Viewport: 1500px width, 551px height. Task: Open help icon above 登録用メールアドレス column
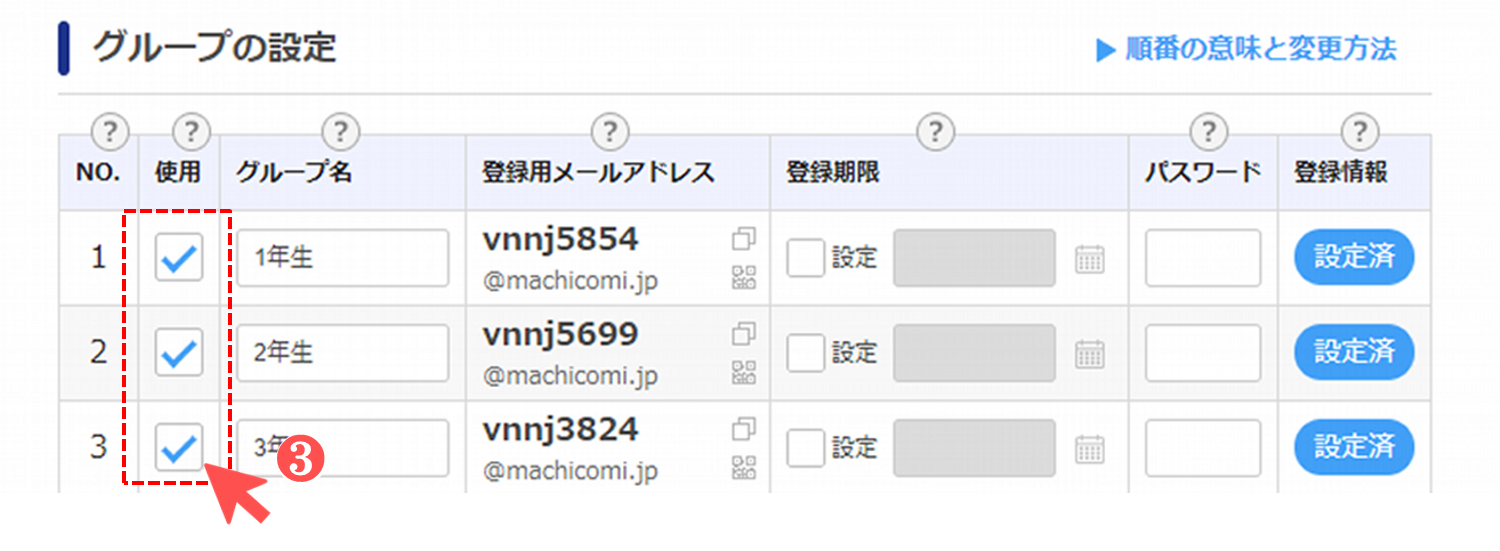point(610,130)
